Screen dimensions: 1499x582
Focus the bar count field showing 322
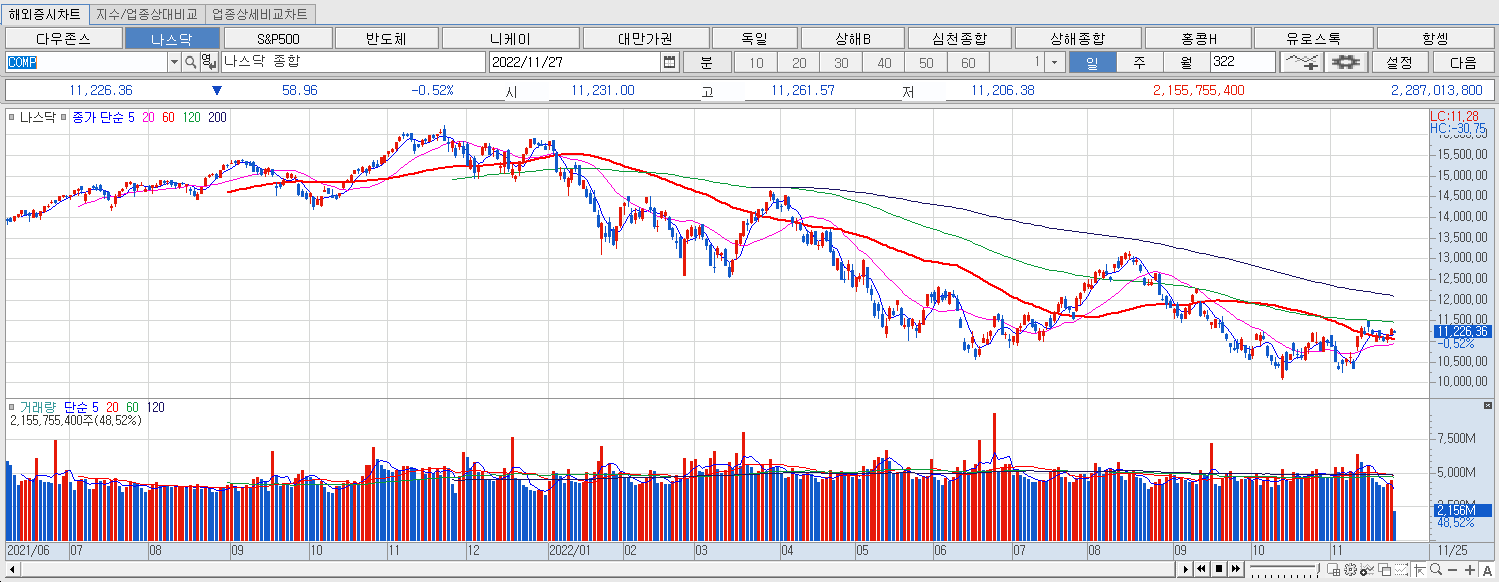tap(1243, 62)
